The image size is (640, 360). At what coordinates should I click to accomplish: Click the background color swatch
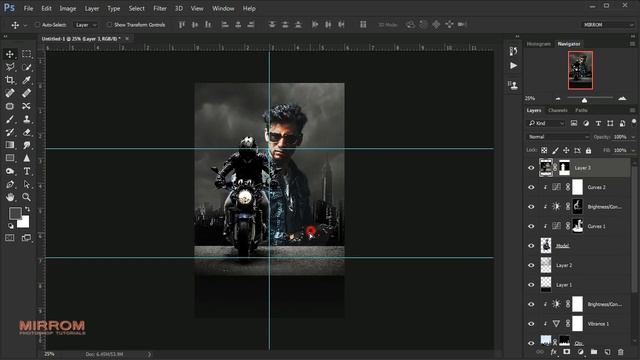(24, 223)
